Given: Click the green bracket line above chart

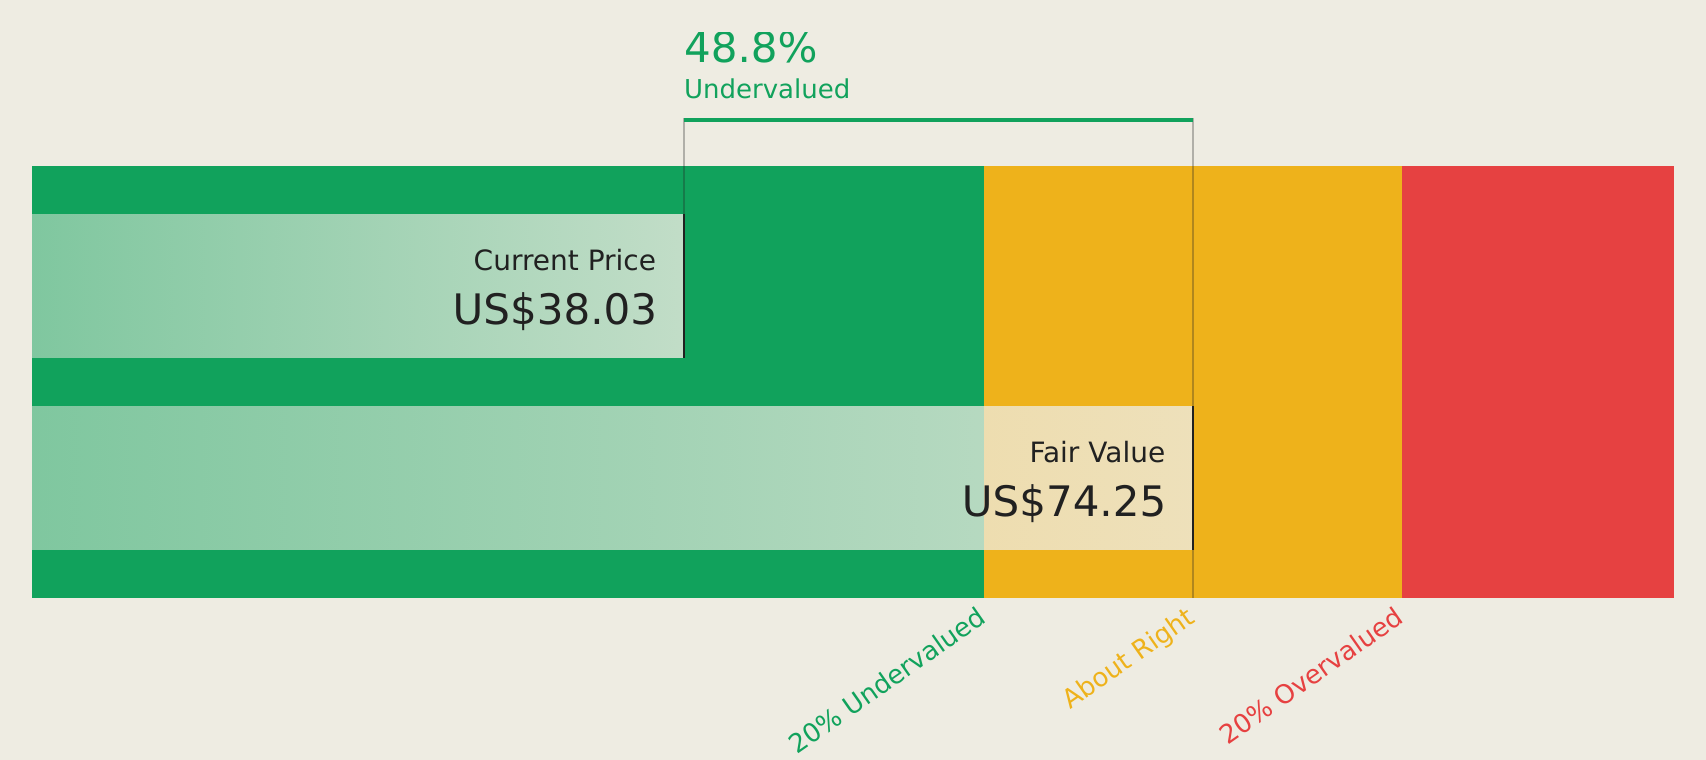Looking at the screenshot, I should (x=938, y=120).
